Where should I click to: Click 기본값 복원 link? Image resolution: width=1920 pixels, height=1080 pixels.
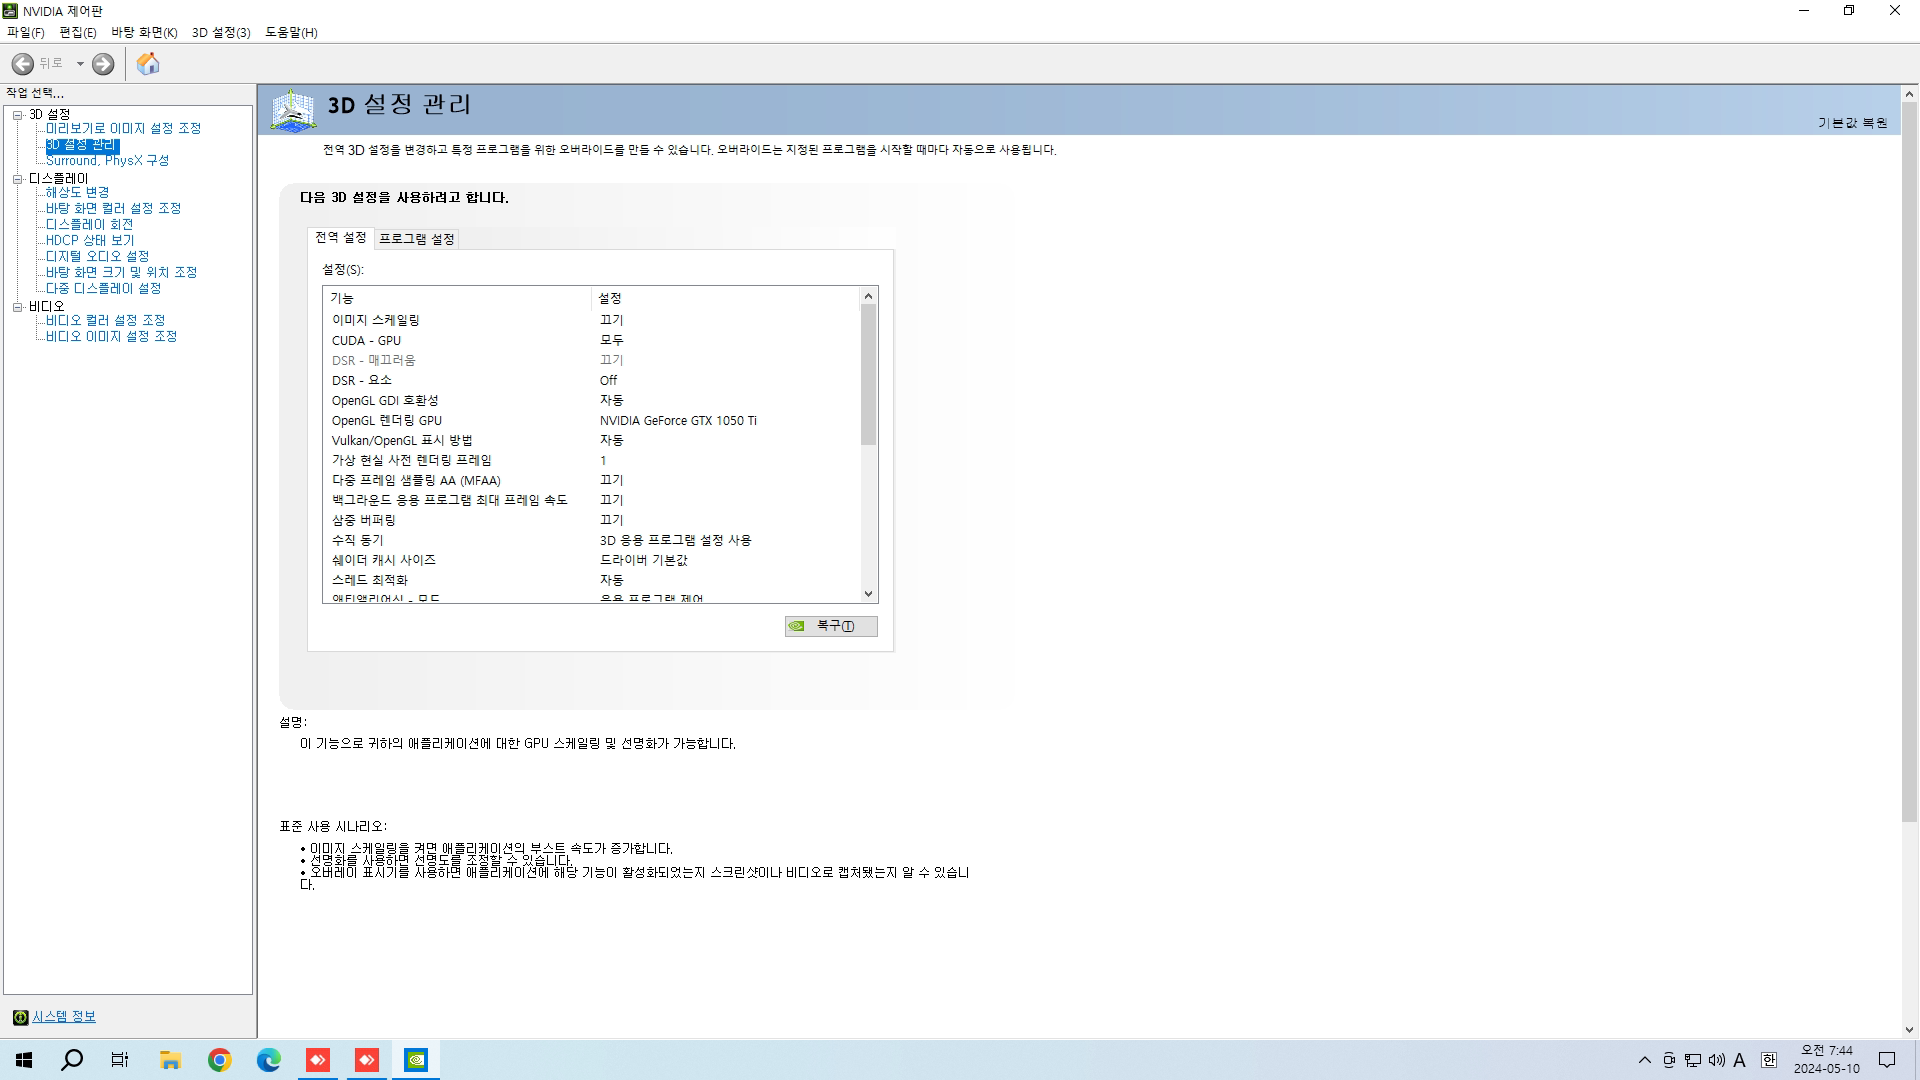[x=1852, y=123]
